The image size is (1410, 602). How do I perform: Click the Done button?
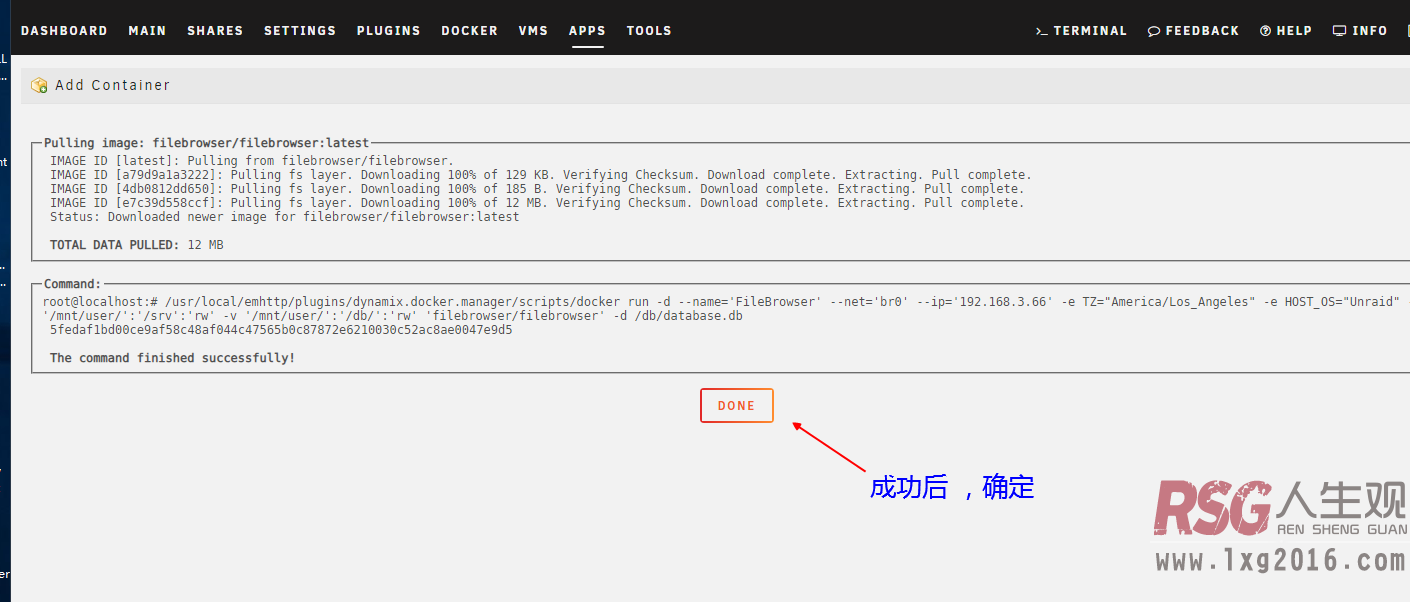[x=737, y=406]
